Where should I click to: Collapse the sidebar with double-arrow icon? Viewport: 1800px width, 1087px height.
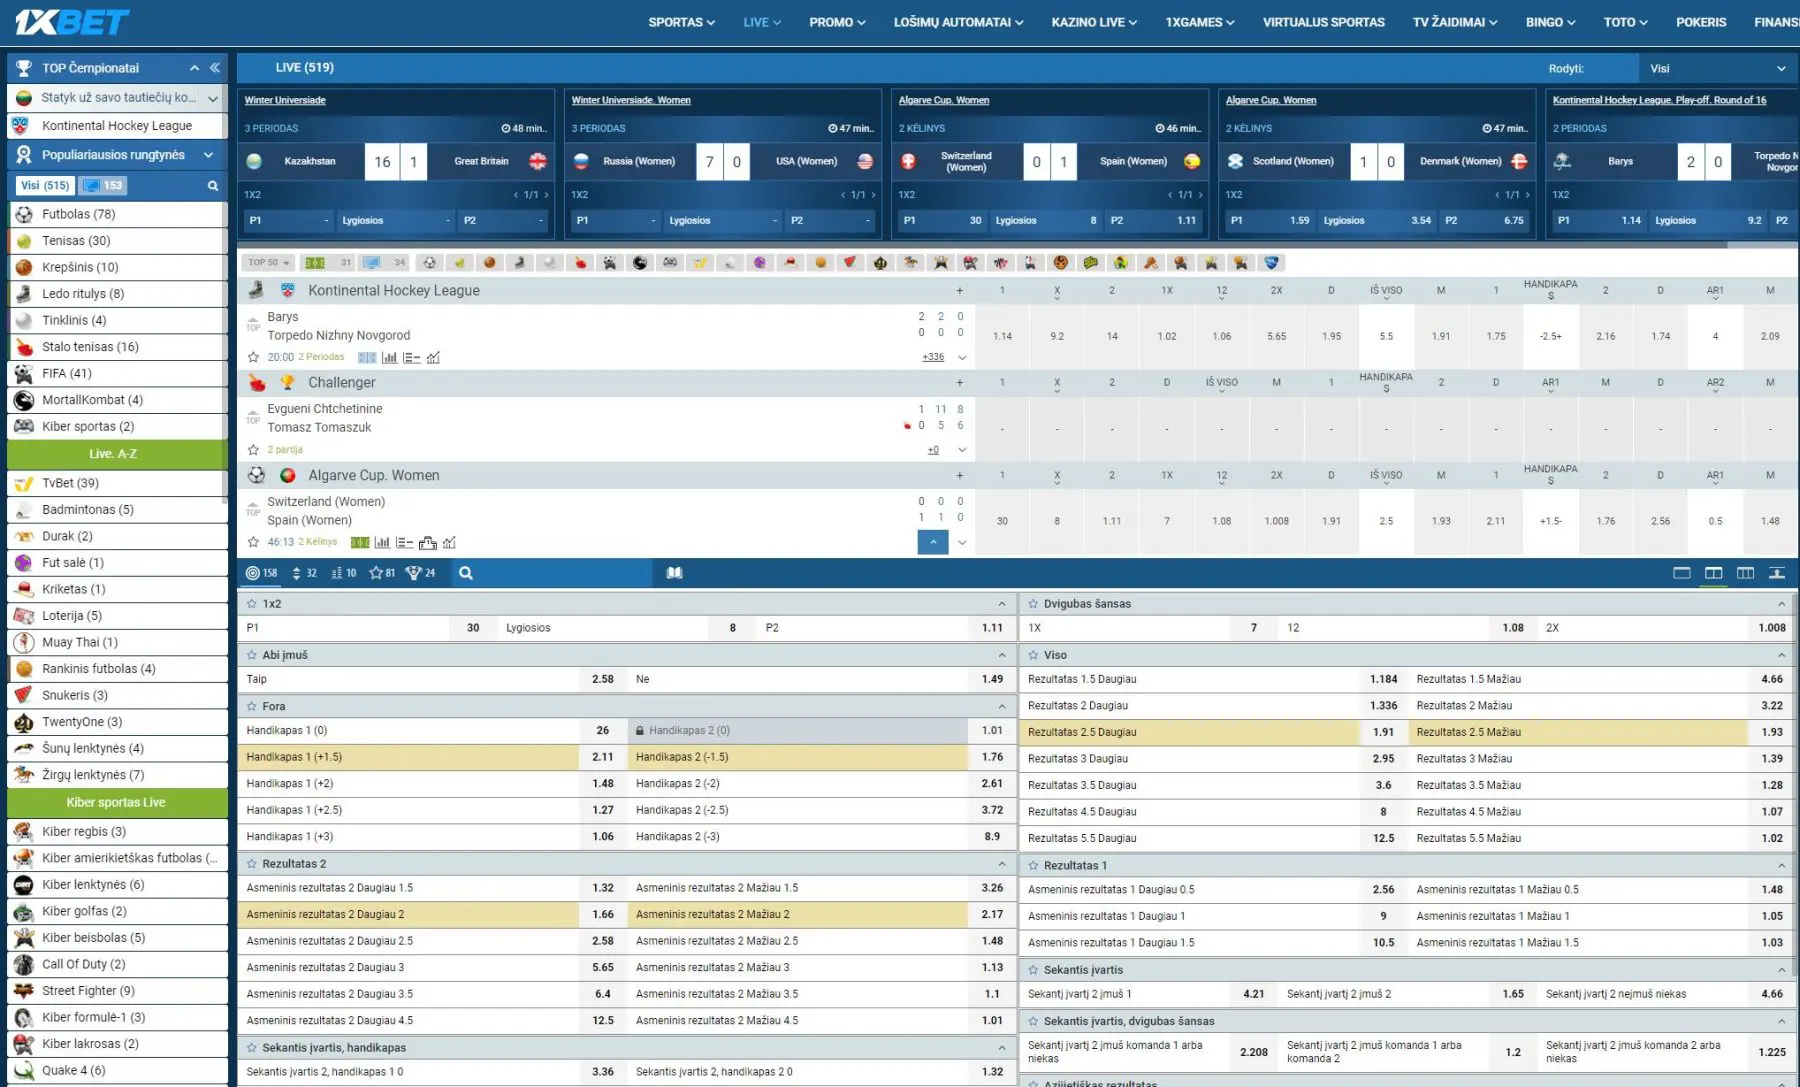[x=215, y=68]
